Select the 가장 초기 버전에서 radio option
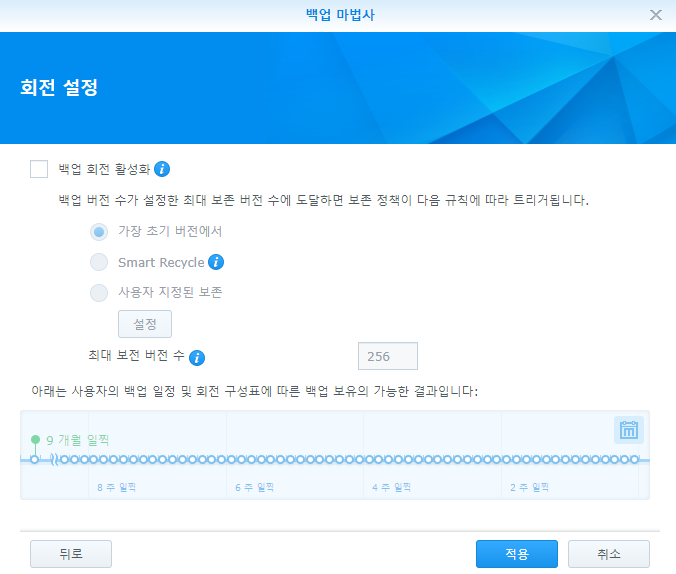Image resolution: width=676 pixels, height=574 pixels. click(x=99, y=232)
